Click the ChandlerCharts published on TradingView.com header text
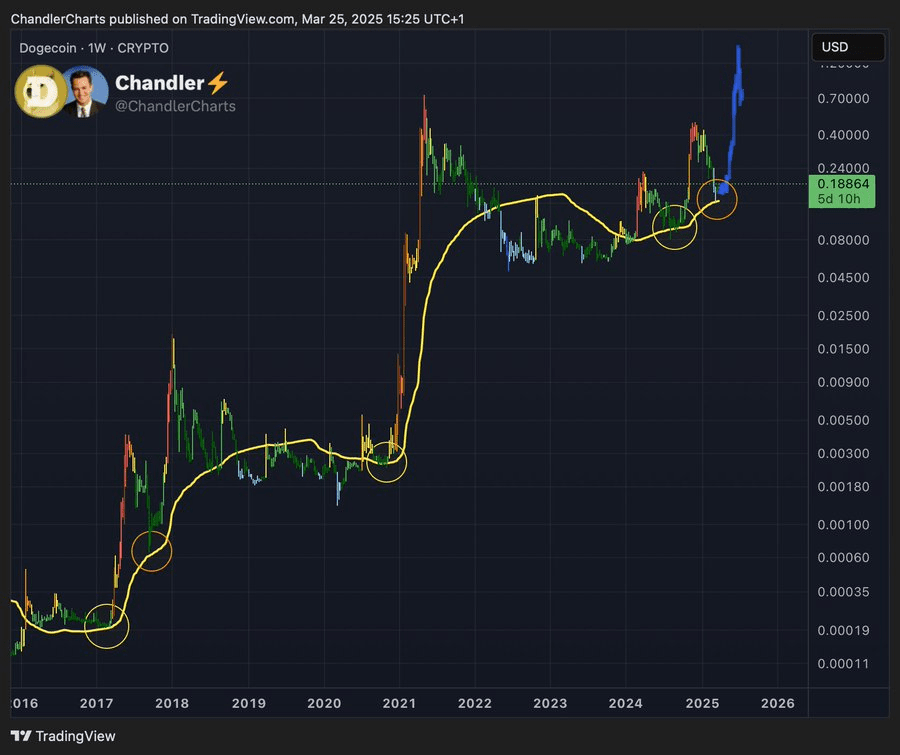The width and height of the screenshot is (900, 755). 237,19
